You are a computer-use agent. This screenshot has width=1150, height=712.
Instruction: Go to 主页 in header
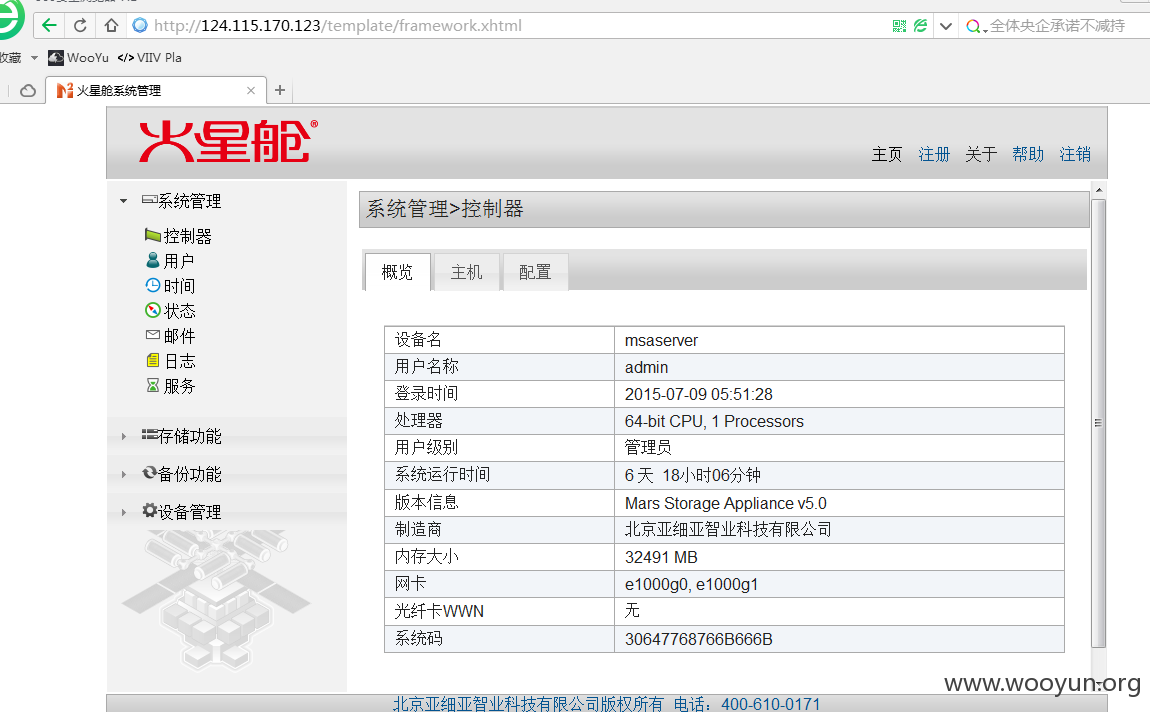886,154
